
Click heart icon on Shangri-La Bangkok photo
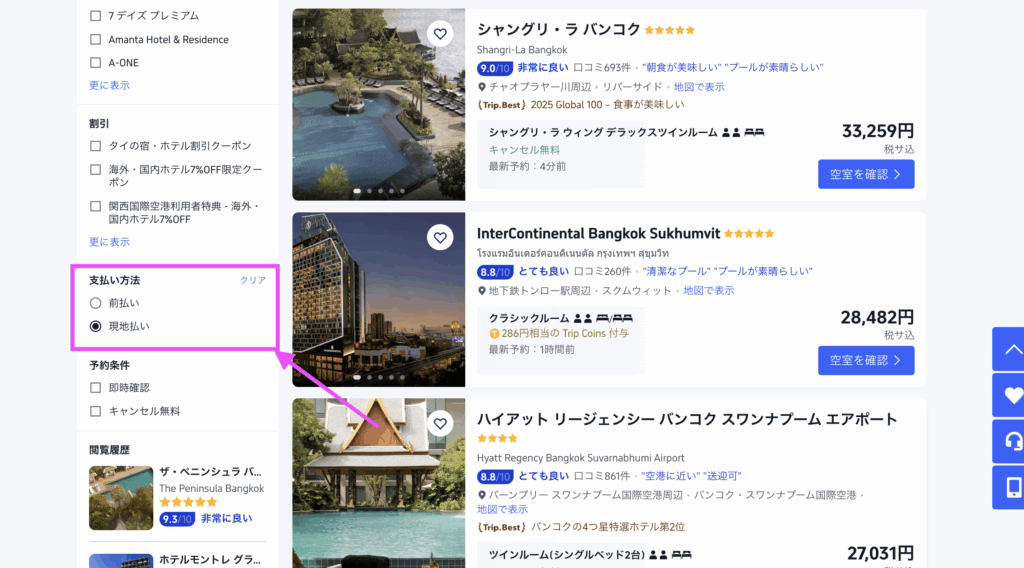click(440, 34)
